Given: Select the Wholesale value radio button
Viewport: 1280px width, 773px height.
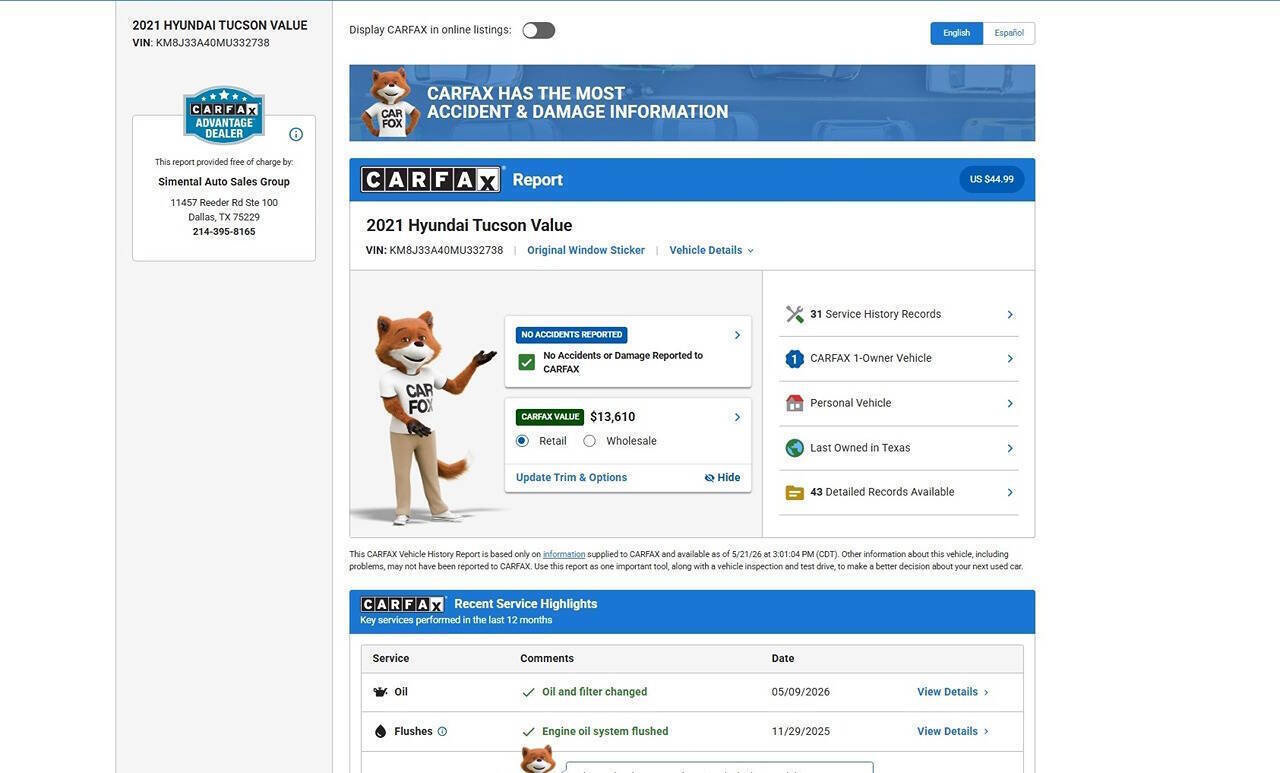Looking at the screenshot, I should click(589, 441).
